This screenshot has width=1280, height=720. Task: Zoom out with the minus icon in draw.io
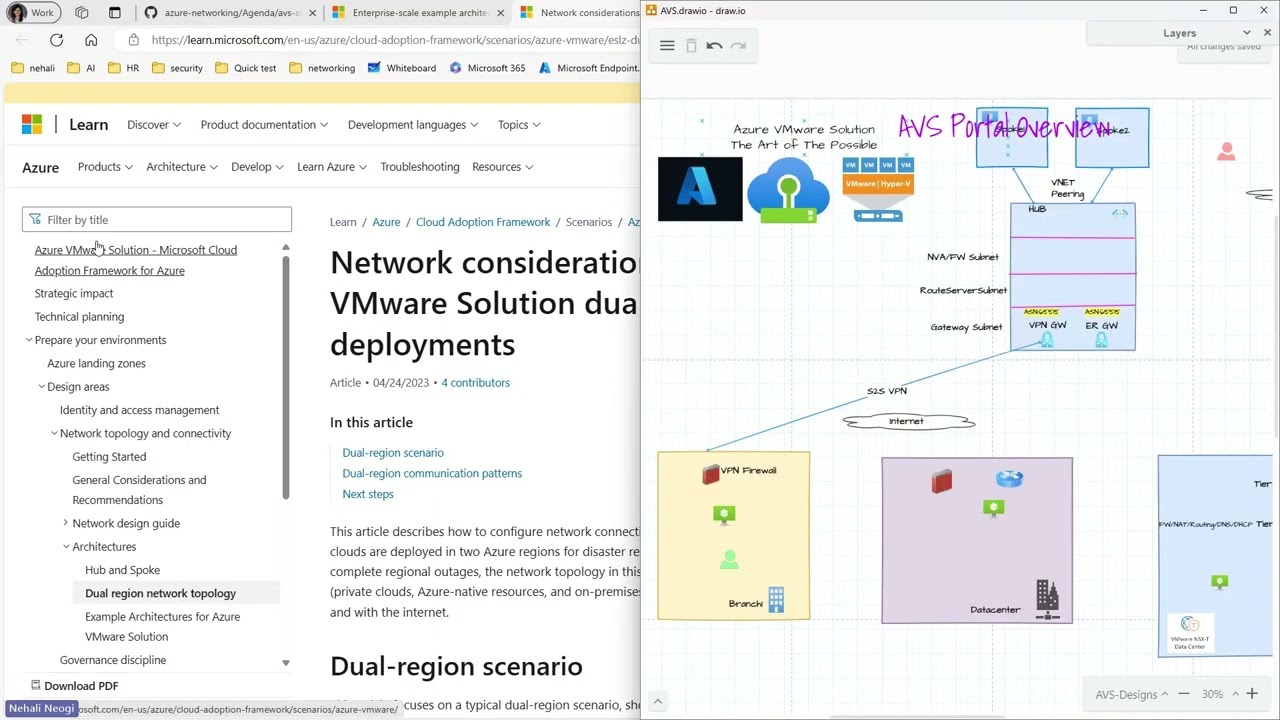1184,694
